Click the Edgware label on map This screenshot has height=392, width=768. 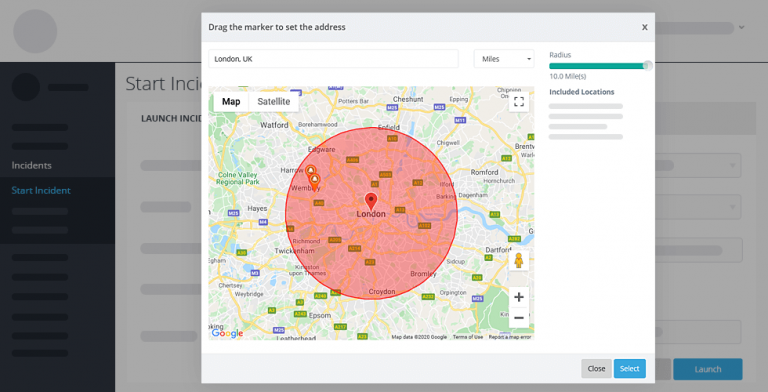[x=322, y=149]
